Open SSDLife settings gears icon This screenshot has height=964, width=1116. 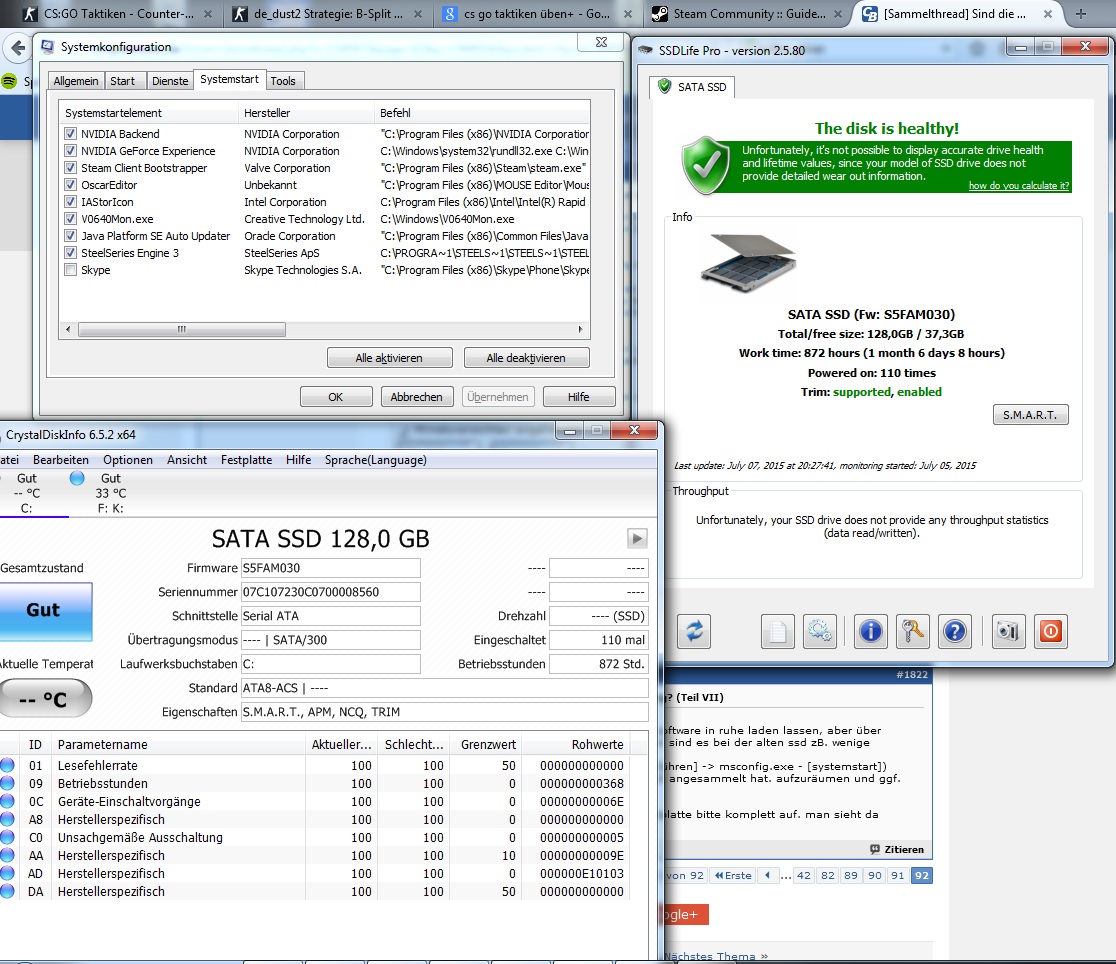coord(820,632)
